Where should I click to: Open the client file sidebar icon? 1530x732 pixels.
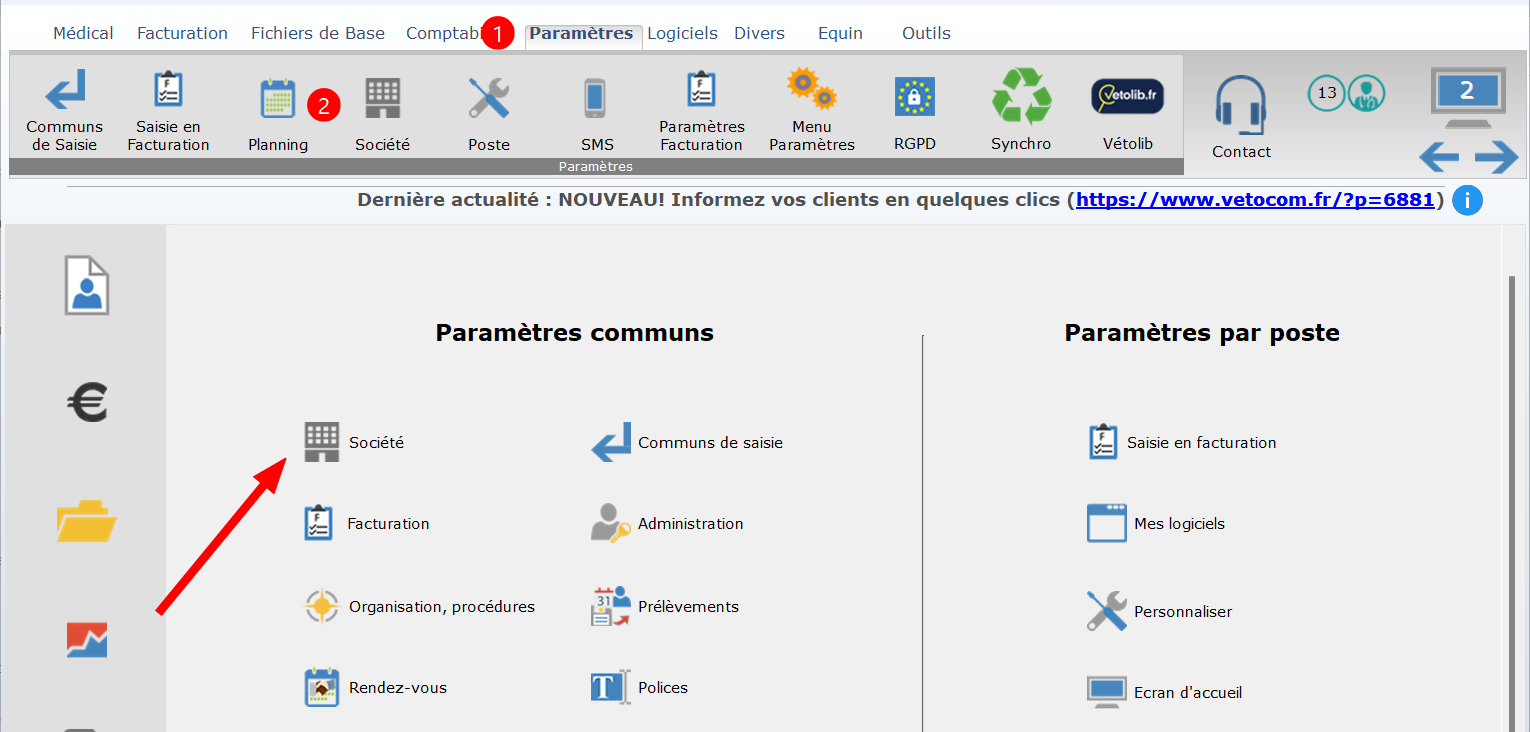pyautogui.click(x=87, y=285)
